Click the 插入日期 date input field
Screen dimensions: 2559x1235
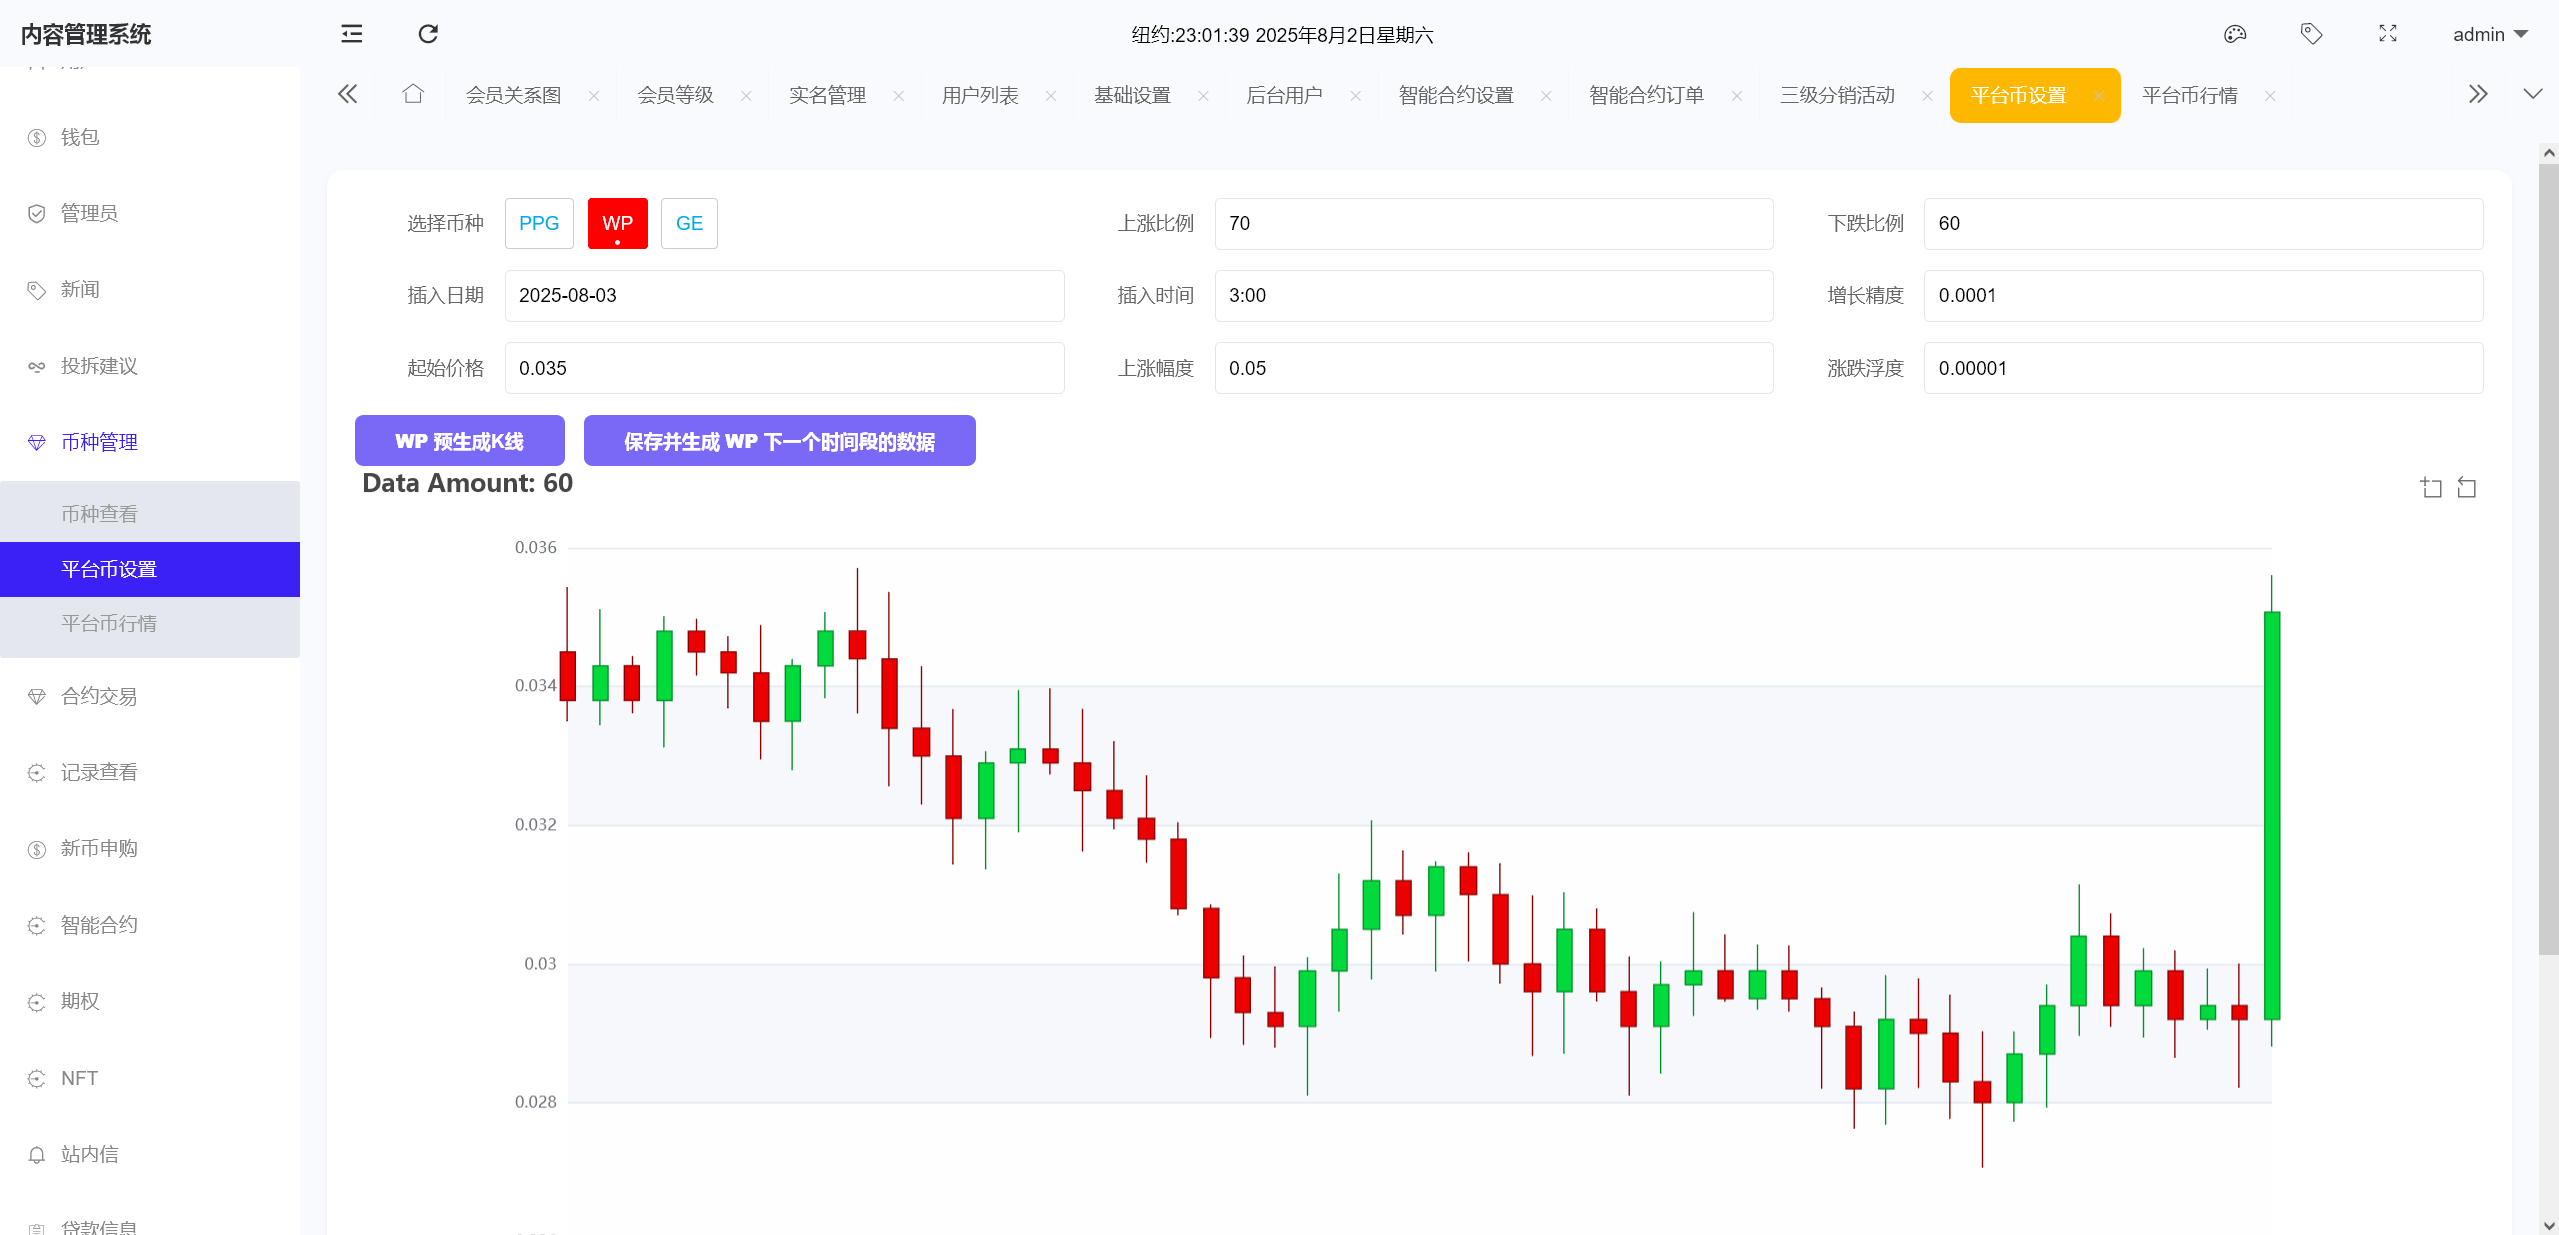pyautogui.click(x=784, y=295)
